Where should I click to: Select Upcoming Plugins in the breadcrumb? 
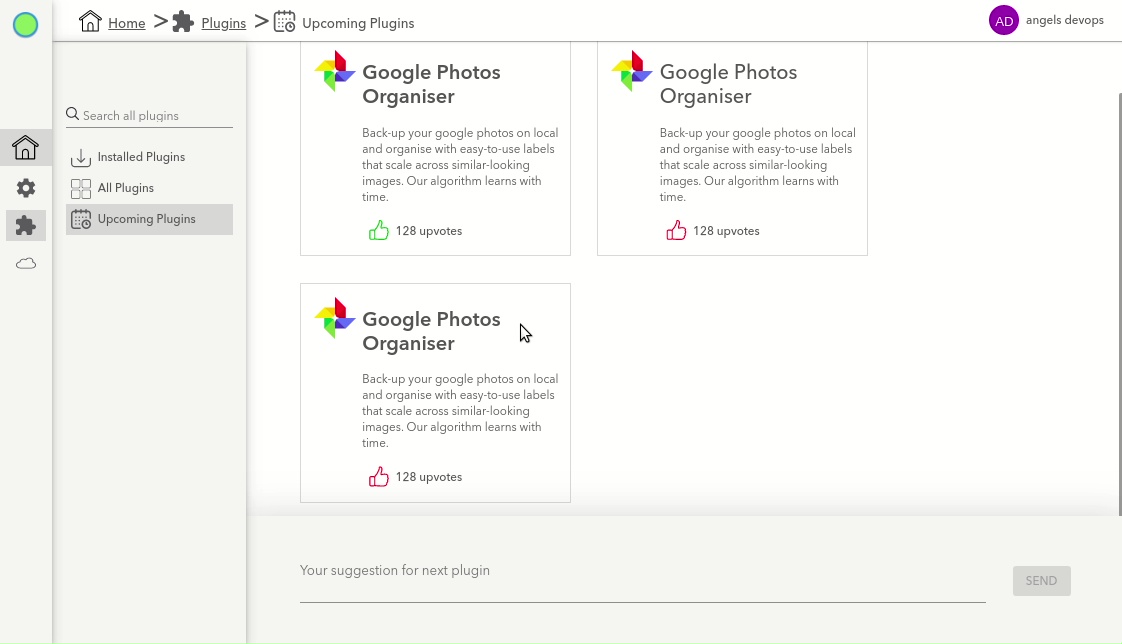point(357,23)
